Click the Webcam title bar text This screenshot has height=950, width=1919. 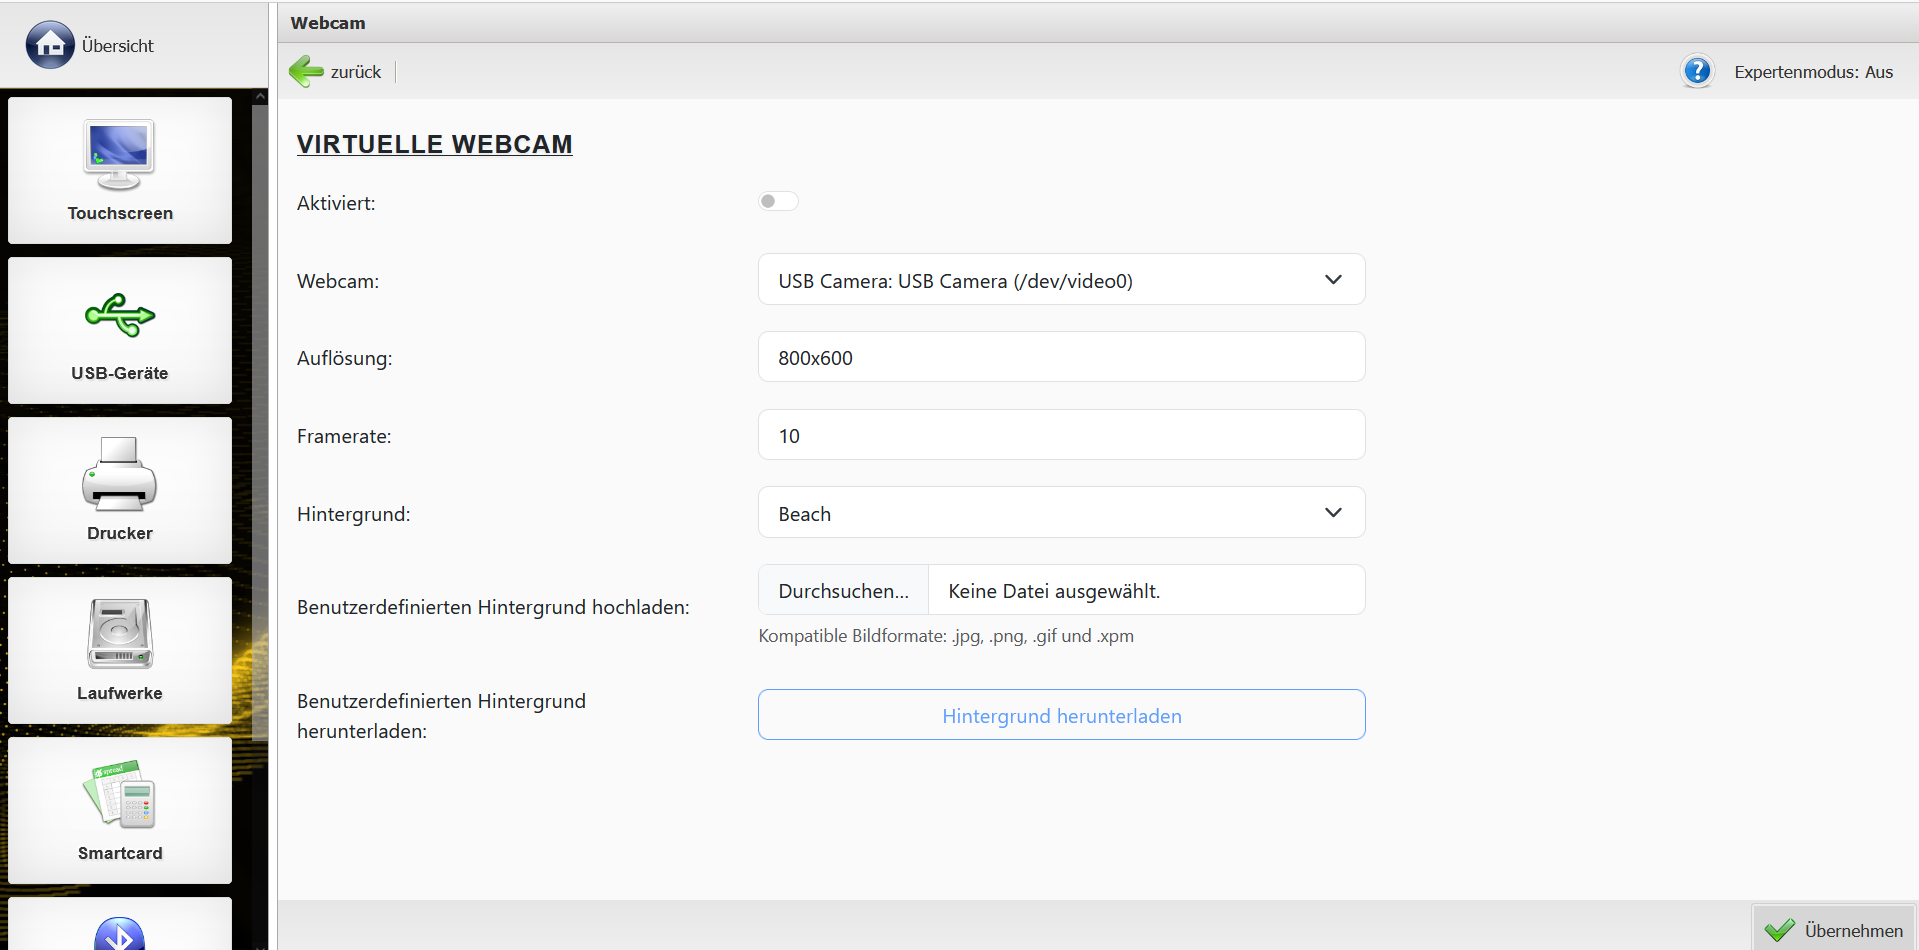(328, 23)
